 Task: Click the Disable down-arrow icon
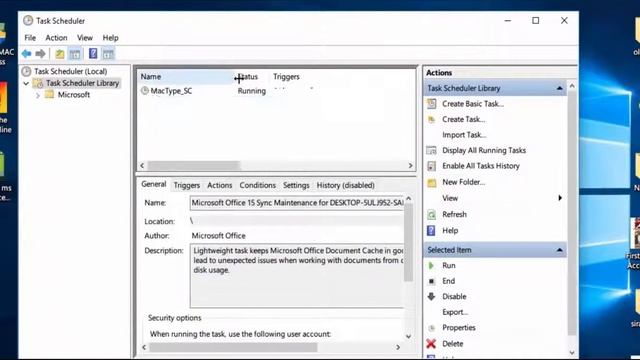click(x=431, y=296)
